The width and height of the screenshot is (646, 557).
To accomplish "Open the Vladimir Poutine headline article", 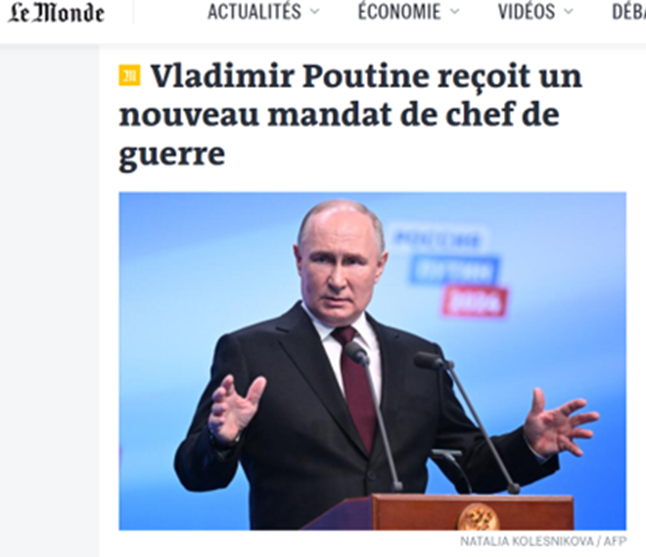I will [x=350, y=115].
